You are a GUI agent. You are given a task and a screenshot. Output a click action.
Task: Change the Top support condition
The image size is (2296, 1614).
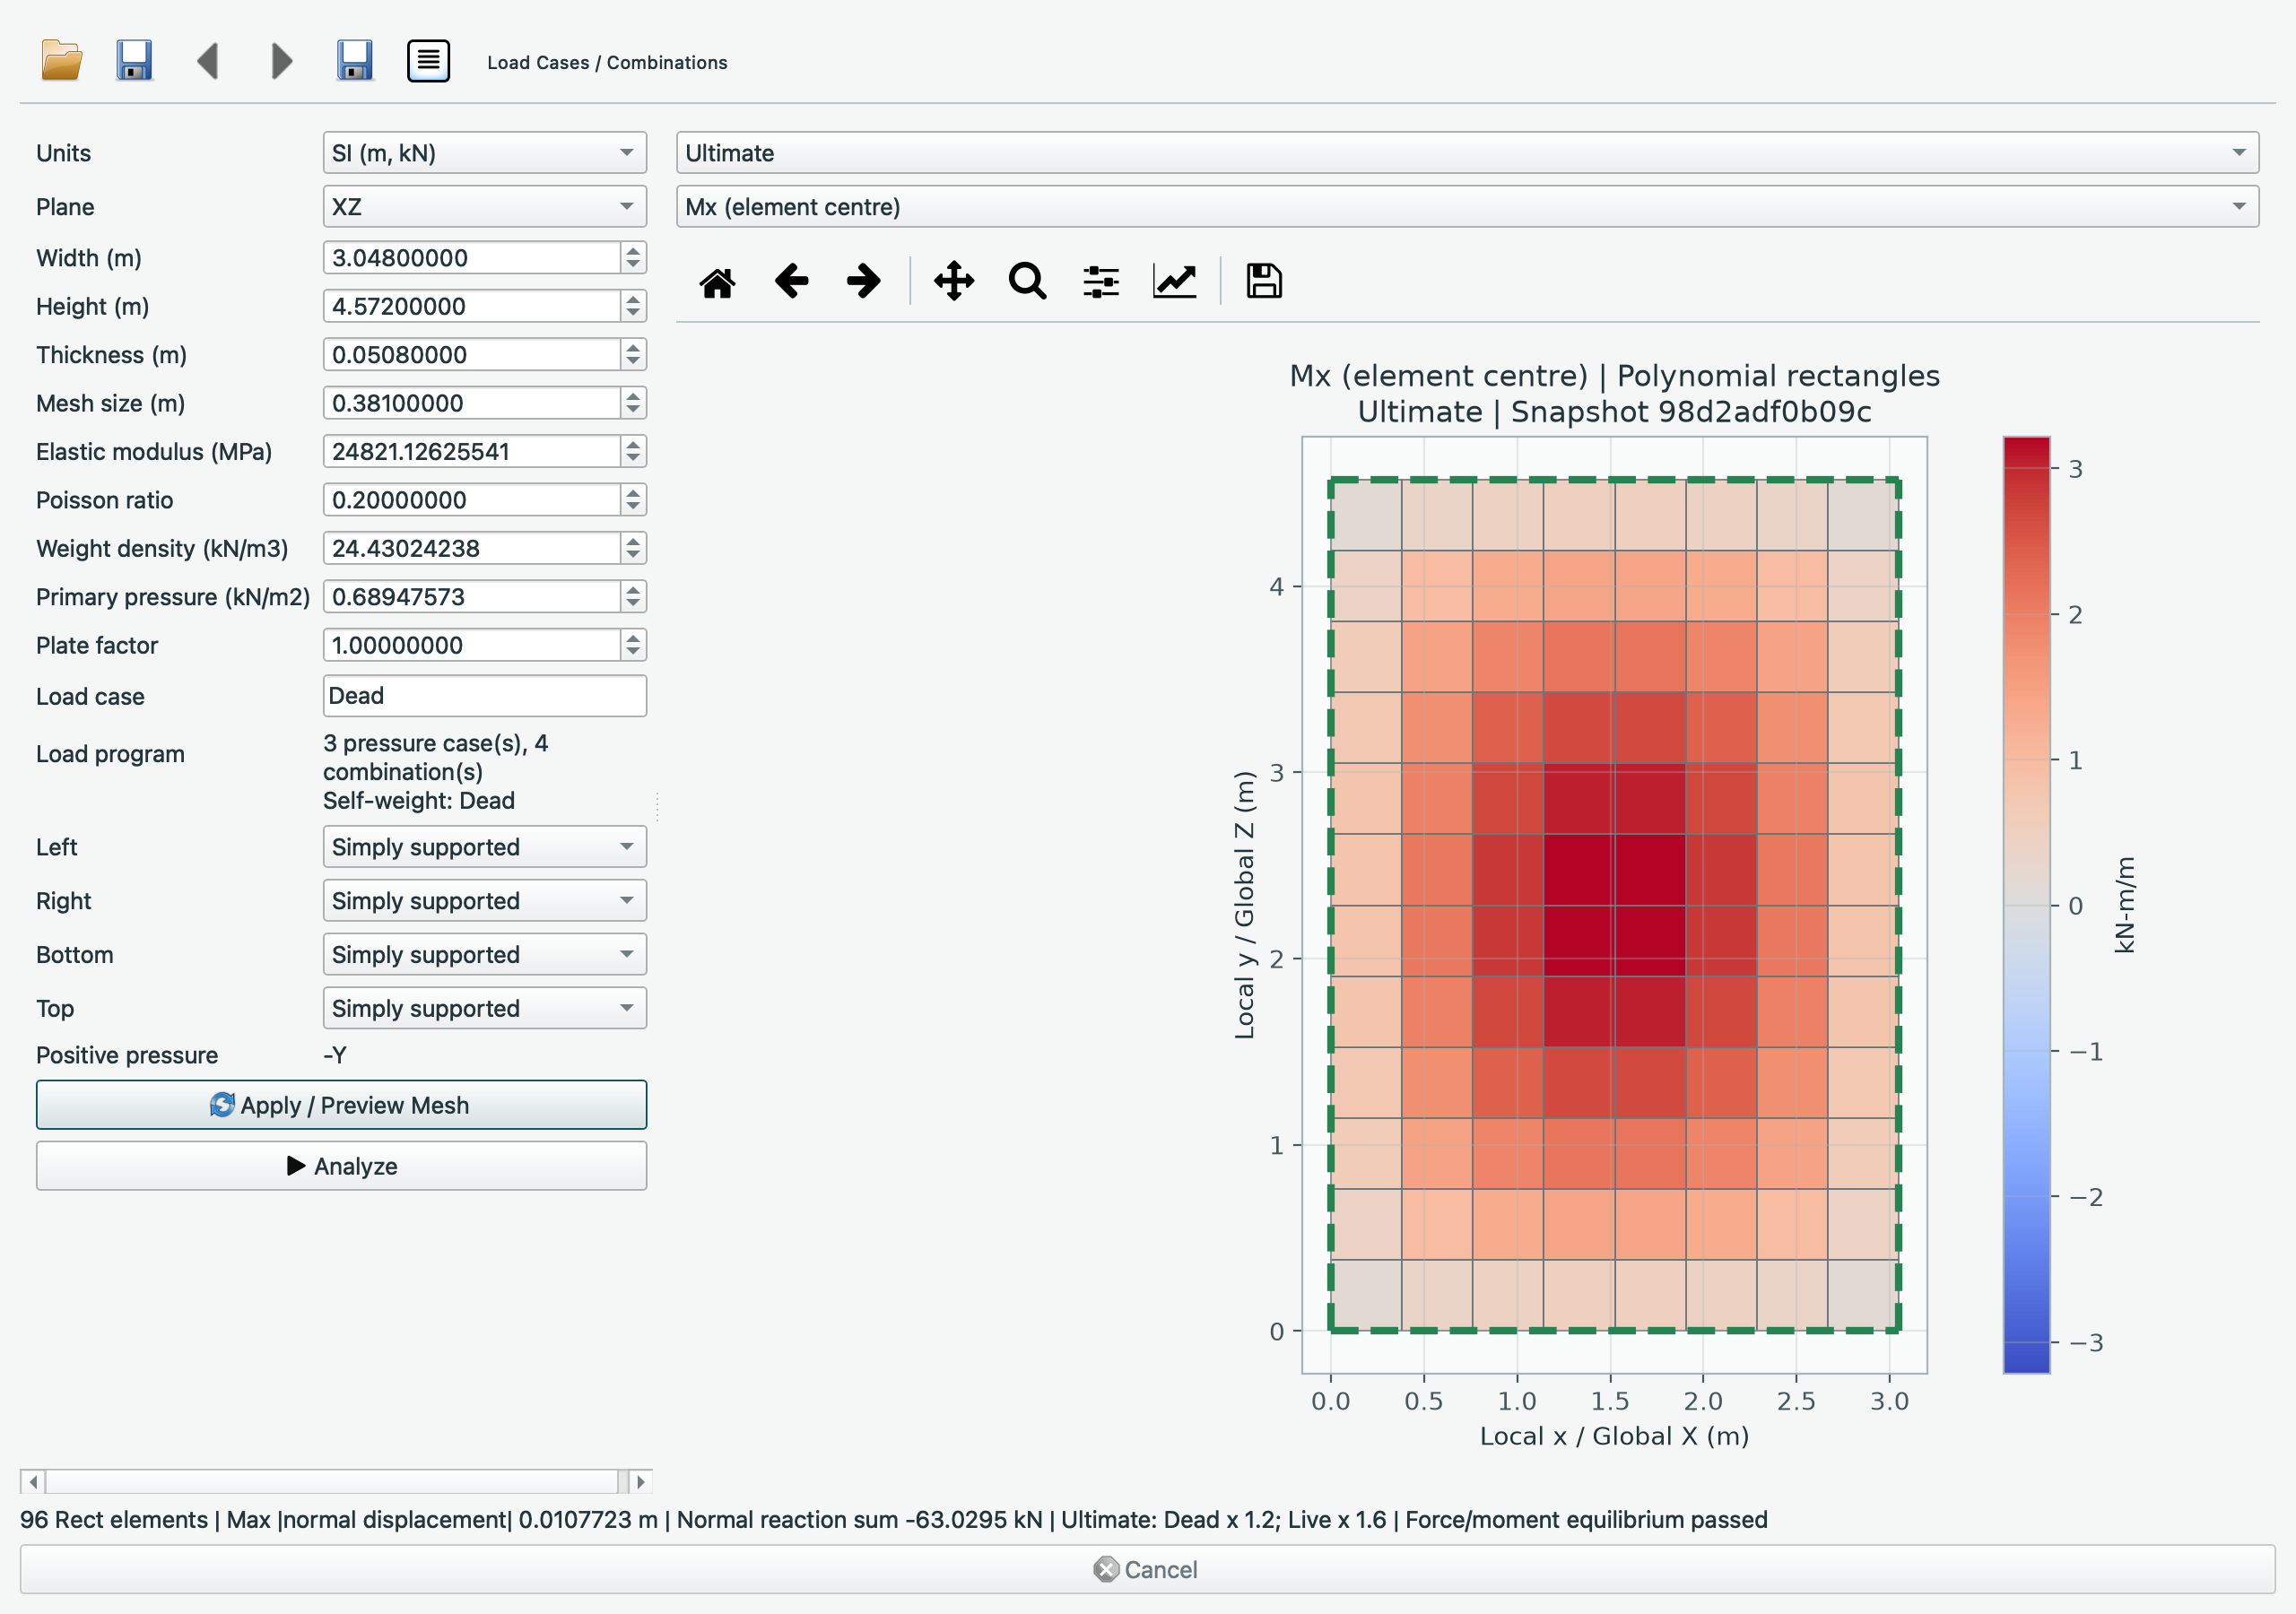[x=485, y=1008]
